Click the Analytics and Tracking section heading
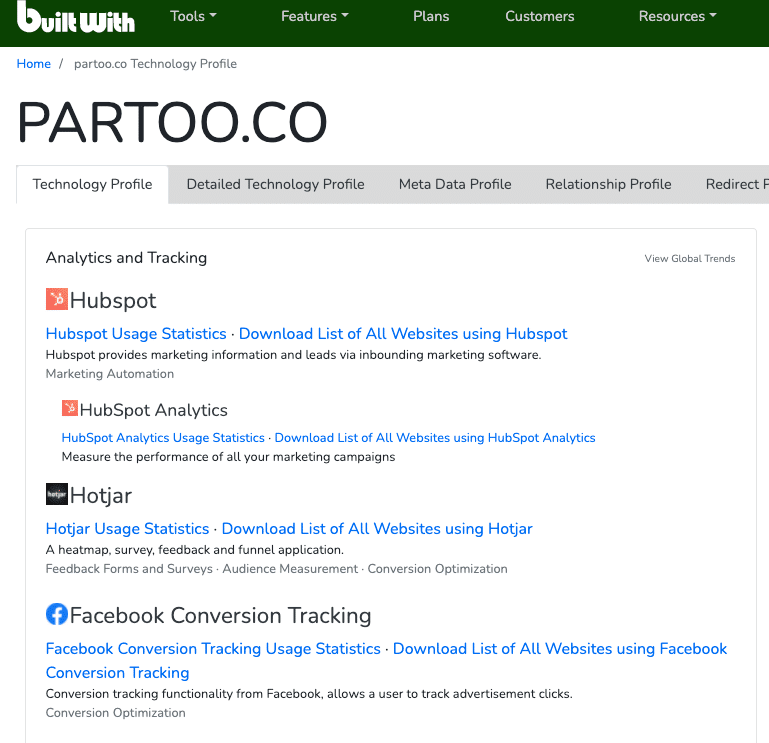Viewport: 769px width, 743px height. (126, 258)
